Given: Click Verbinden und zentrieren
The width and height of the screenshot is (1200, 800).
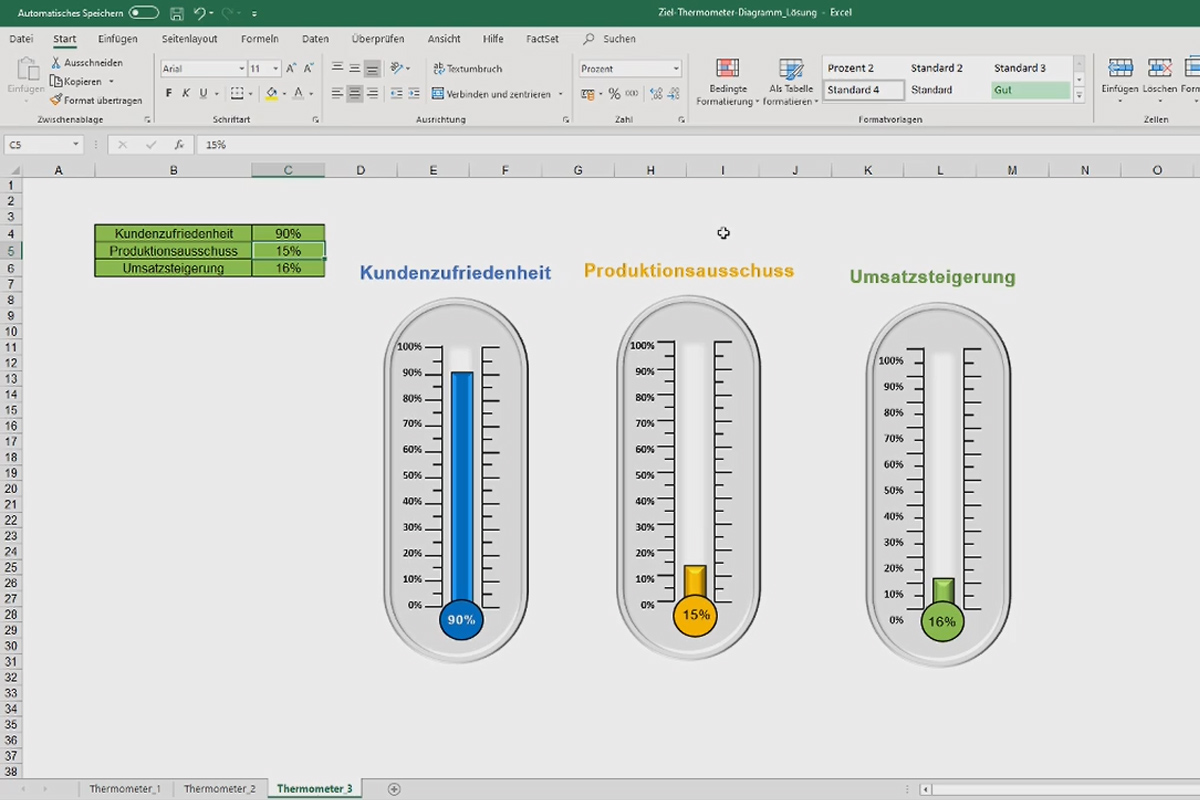Looking at the screenshot, I should point(491,94).
